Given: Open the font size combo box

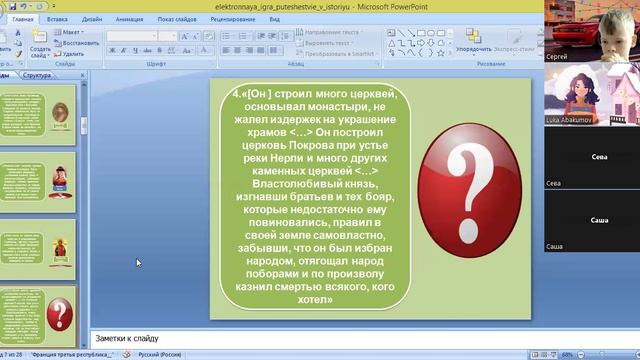Looking at the screenshot, I should tap(168, 36).
